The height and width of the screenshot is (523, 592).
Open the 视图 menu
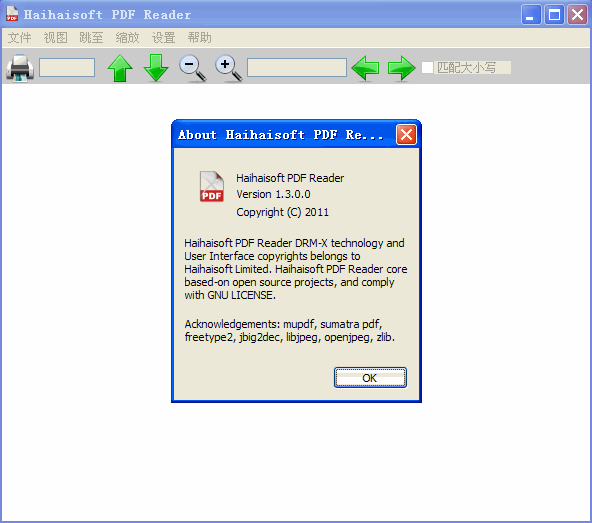pos(56,37)
